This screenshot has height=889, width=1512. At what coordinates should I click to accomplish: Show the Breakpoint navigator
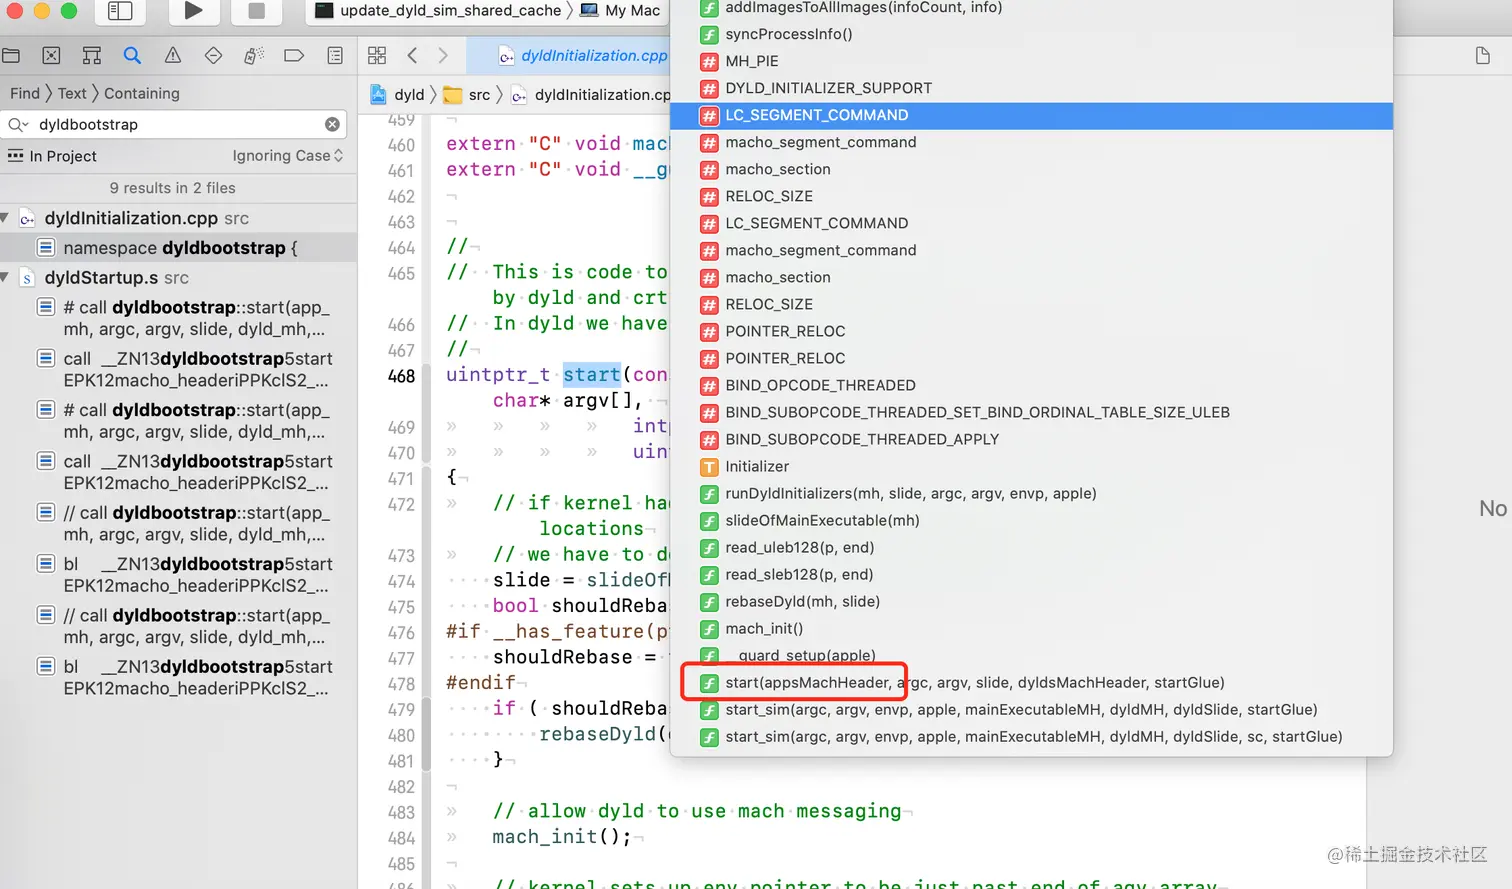click(294, 56)
